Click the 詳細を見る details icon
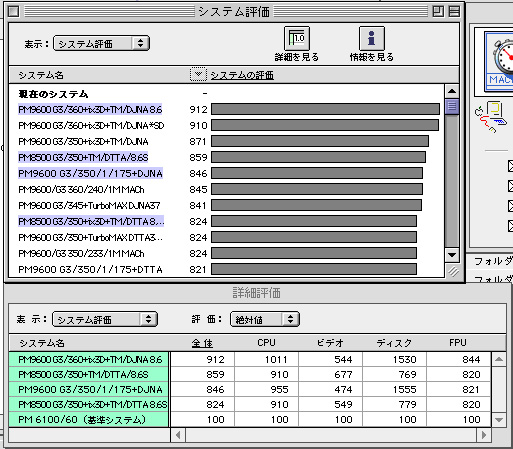The width and height of the screenshot is (513, 449). tap(297, 38)
